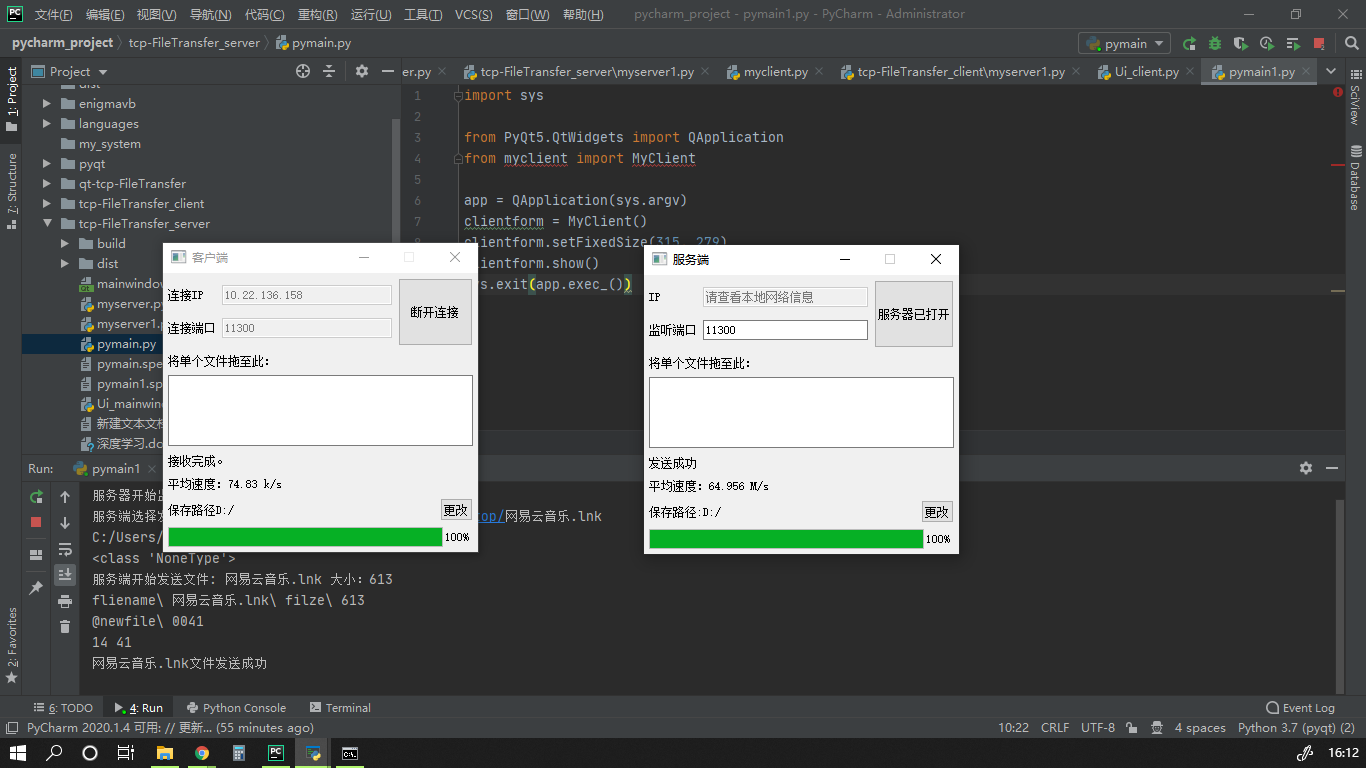The height and width of the screenshot is (768, 1366).
Task: Rerun pymain1 with green rerun arrow
Action: point(36,497)
